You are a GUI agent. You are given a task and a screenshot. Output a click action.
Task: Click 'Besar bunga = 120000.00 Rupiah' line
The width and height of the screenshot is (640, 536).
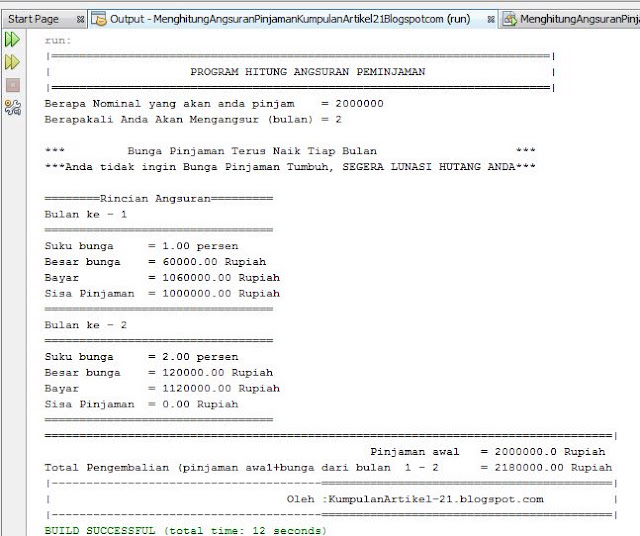159,373
